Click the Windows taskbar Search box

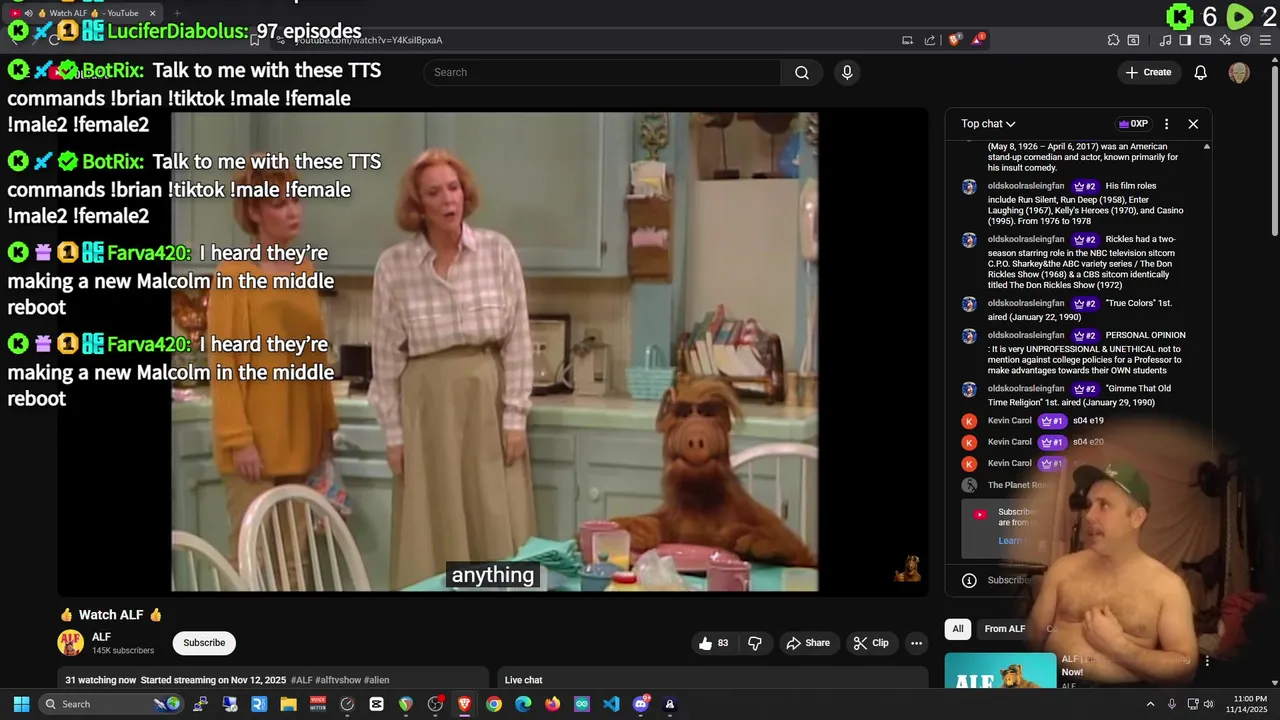pos(110,704)
